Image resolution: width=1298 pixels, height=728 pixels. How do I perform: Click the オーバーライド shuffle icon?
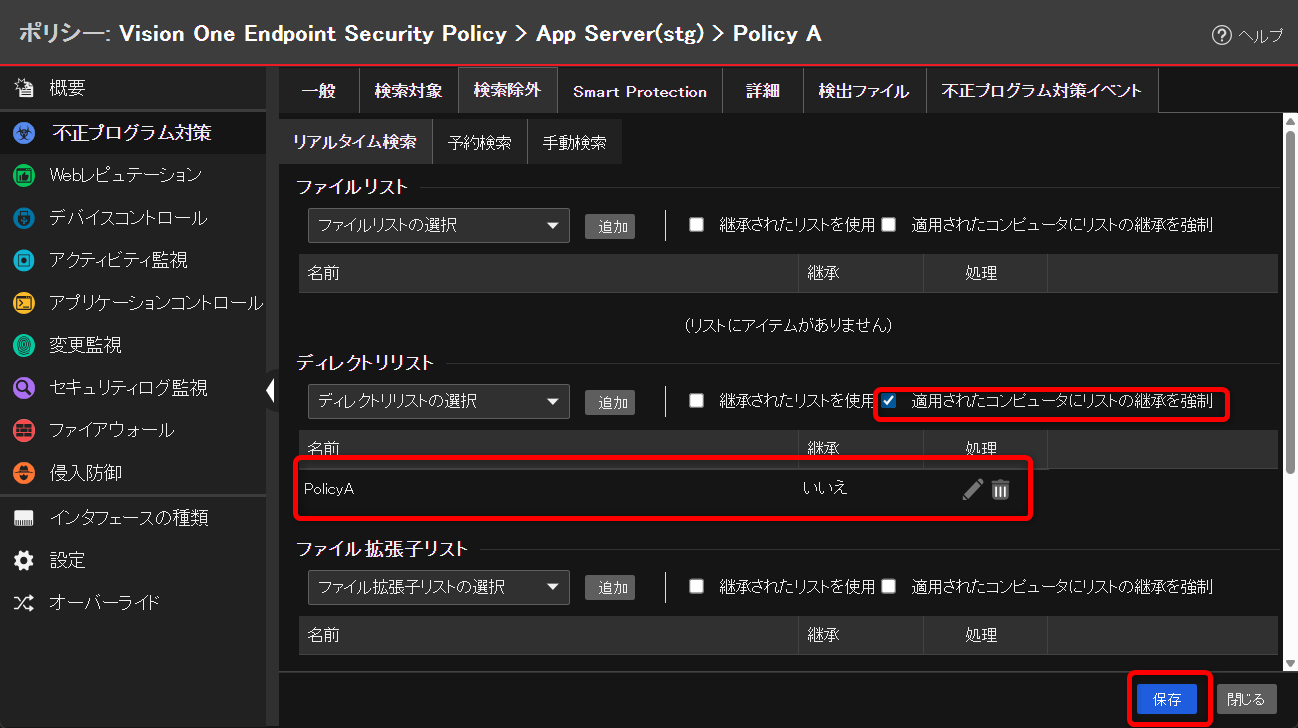[24, 603]
